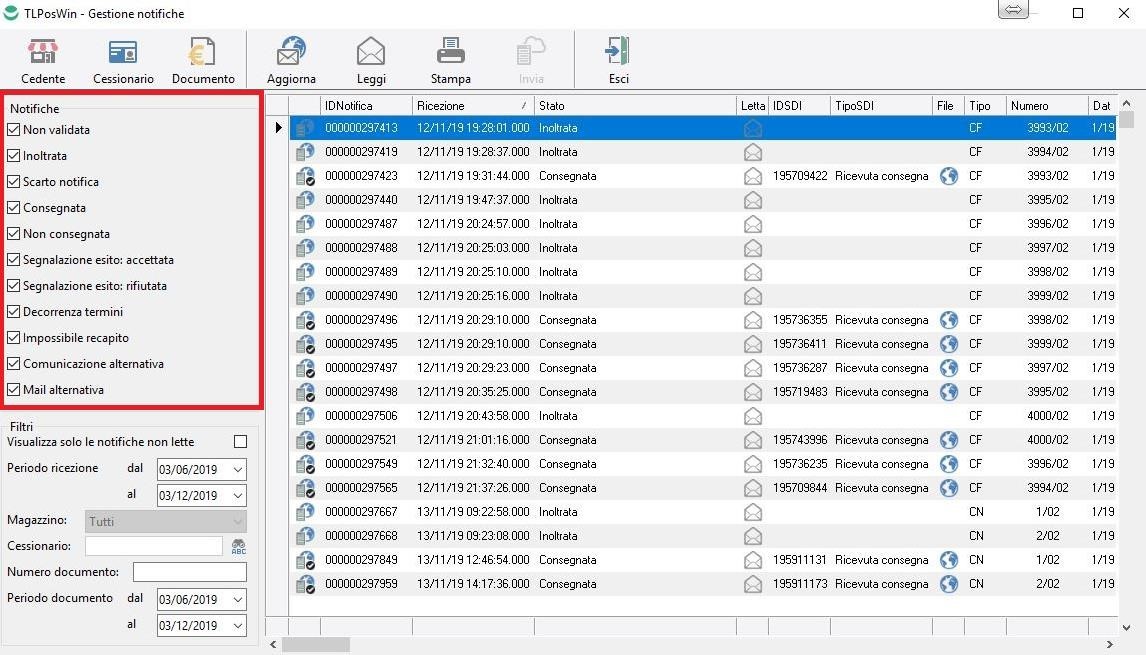Exit via the Esci icon
The width and height of the screenshot is (1146, 655).
[618, 52]
